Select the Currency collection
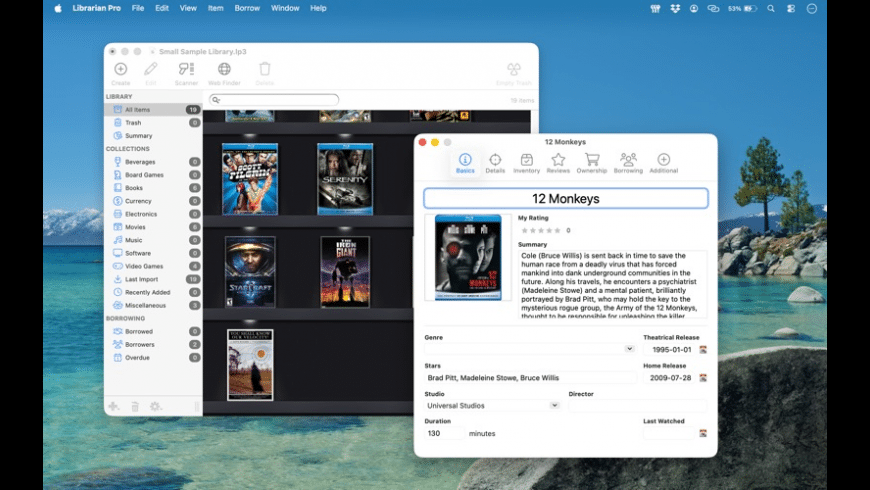This screenshot has height=490, width=870. [153, 201]
